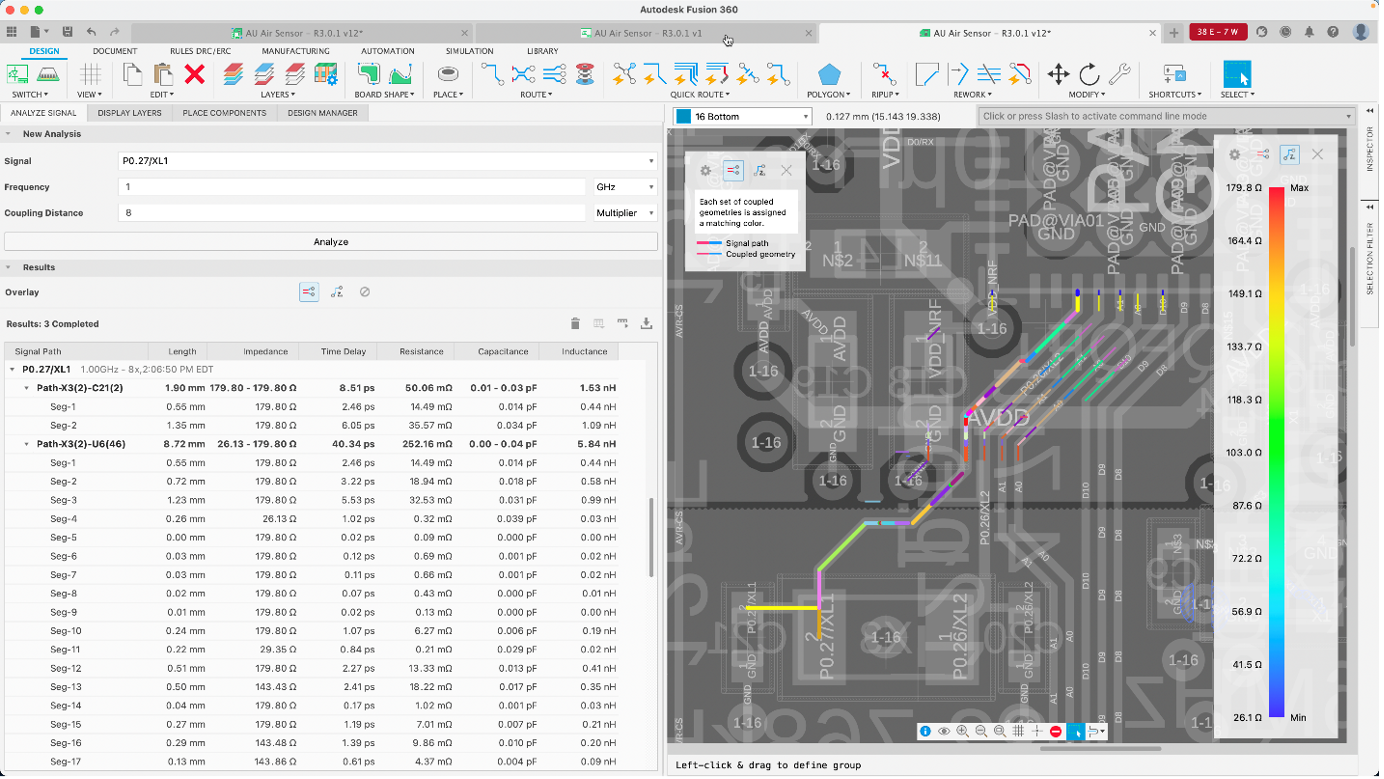The width and height of the screenshot is (1384, 779).
Task: Switch to the DOCUMENT ribbon tab
Action: (115, 51)
